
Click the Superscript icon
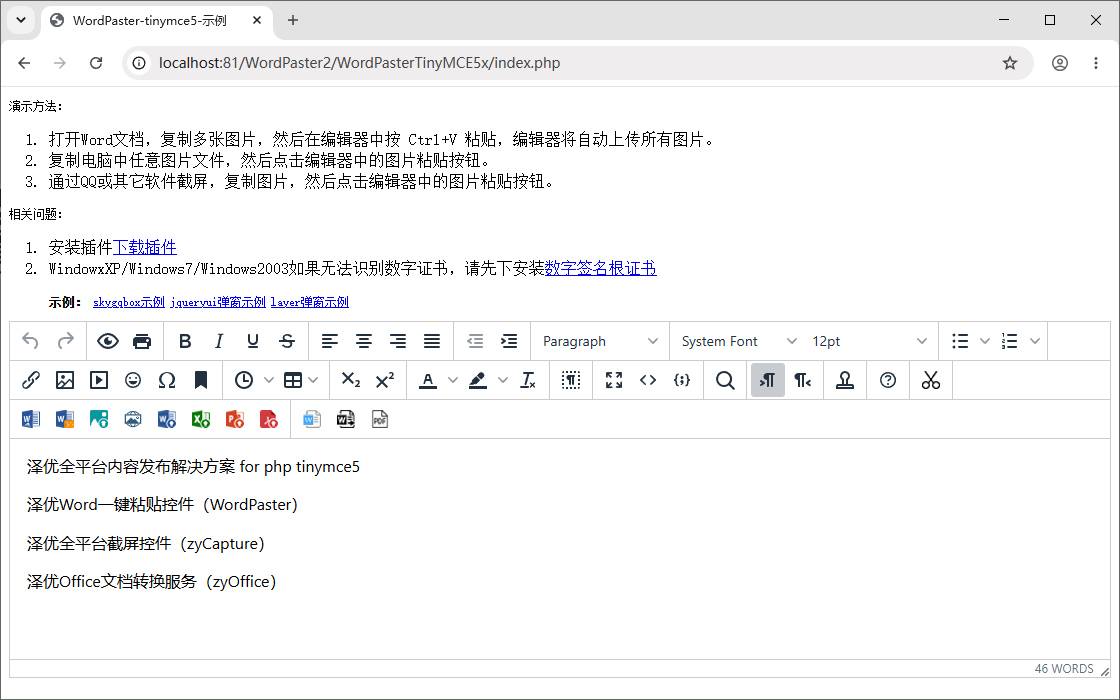click(x=385, y=380)
